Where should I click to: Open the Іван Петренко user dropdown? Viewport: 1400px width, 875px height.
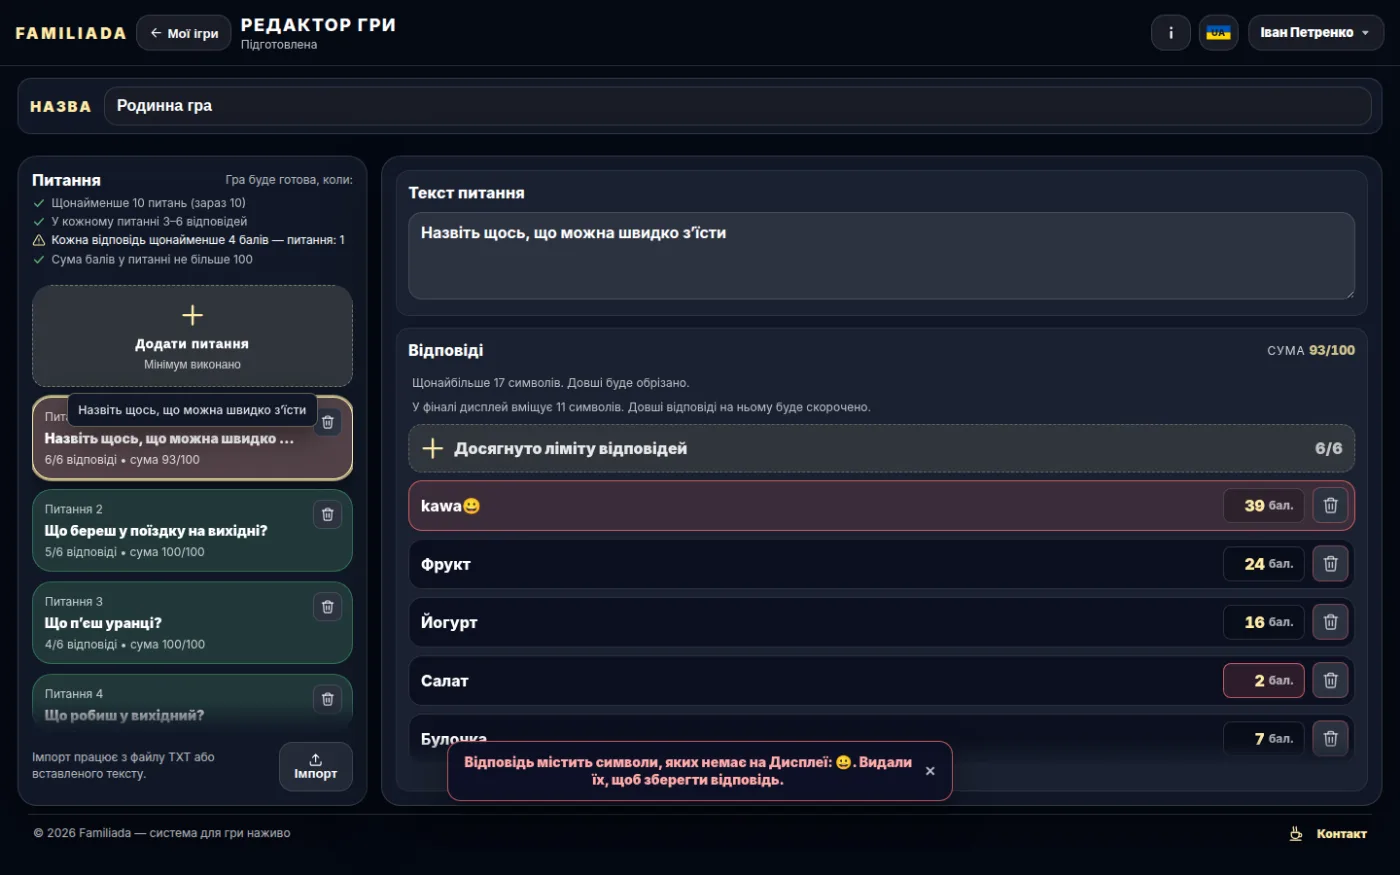tap(1315, 33)
